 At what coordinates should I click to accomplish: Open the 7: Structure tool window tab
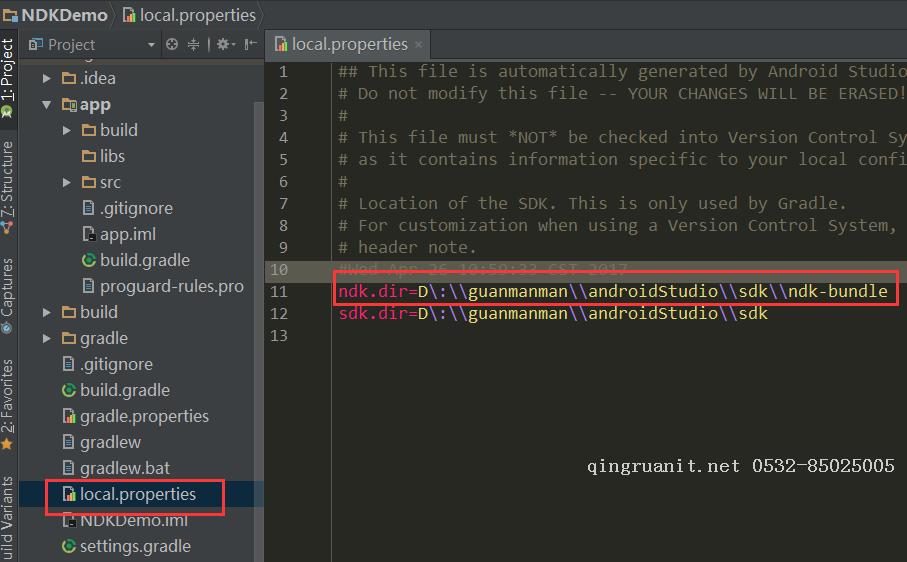(x=8, y=187)
